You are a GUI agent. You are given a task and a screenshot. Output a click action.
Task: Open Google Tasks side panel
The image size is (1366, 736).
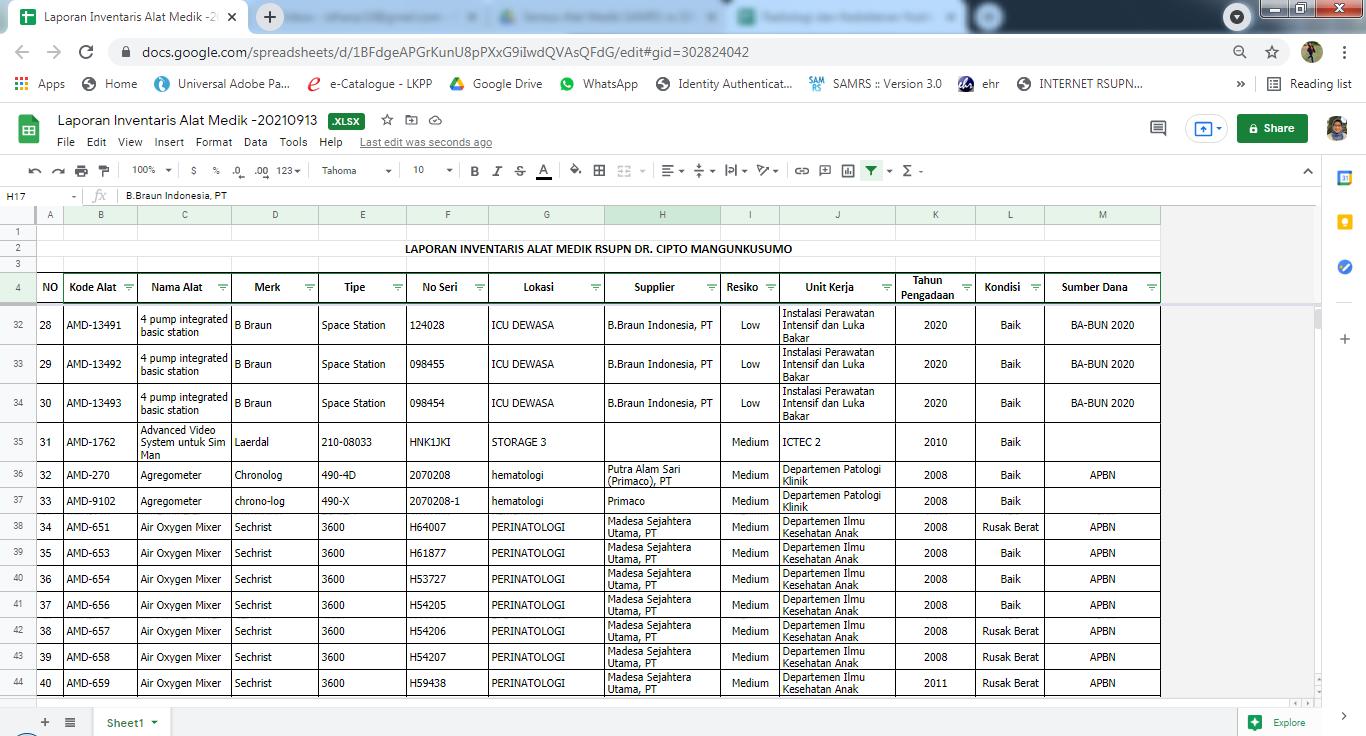1345,267
